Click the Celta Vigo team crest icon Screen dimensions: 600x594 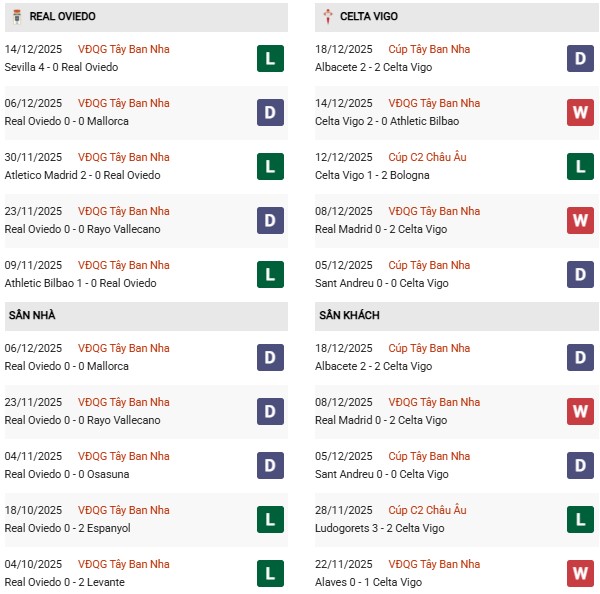coord(329,17)
